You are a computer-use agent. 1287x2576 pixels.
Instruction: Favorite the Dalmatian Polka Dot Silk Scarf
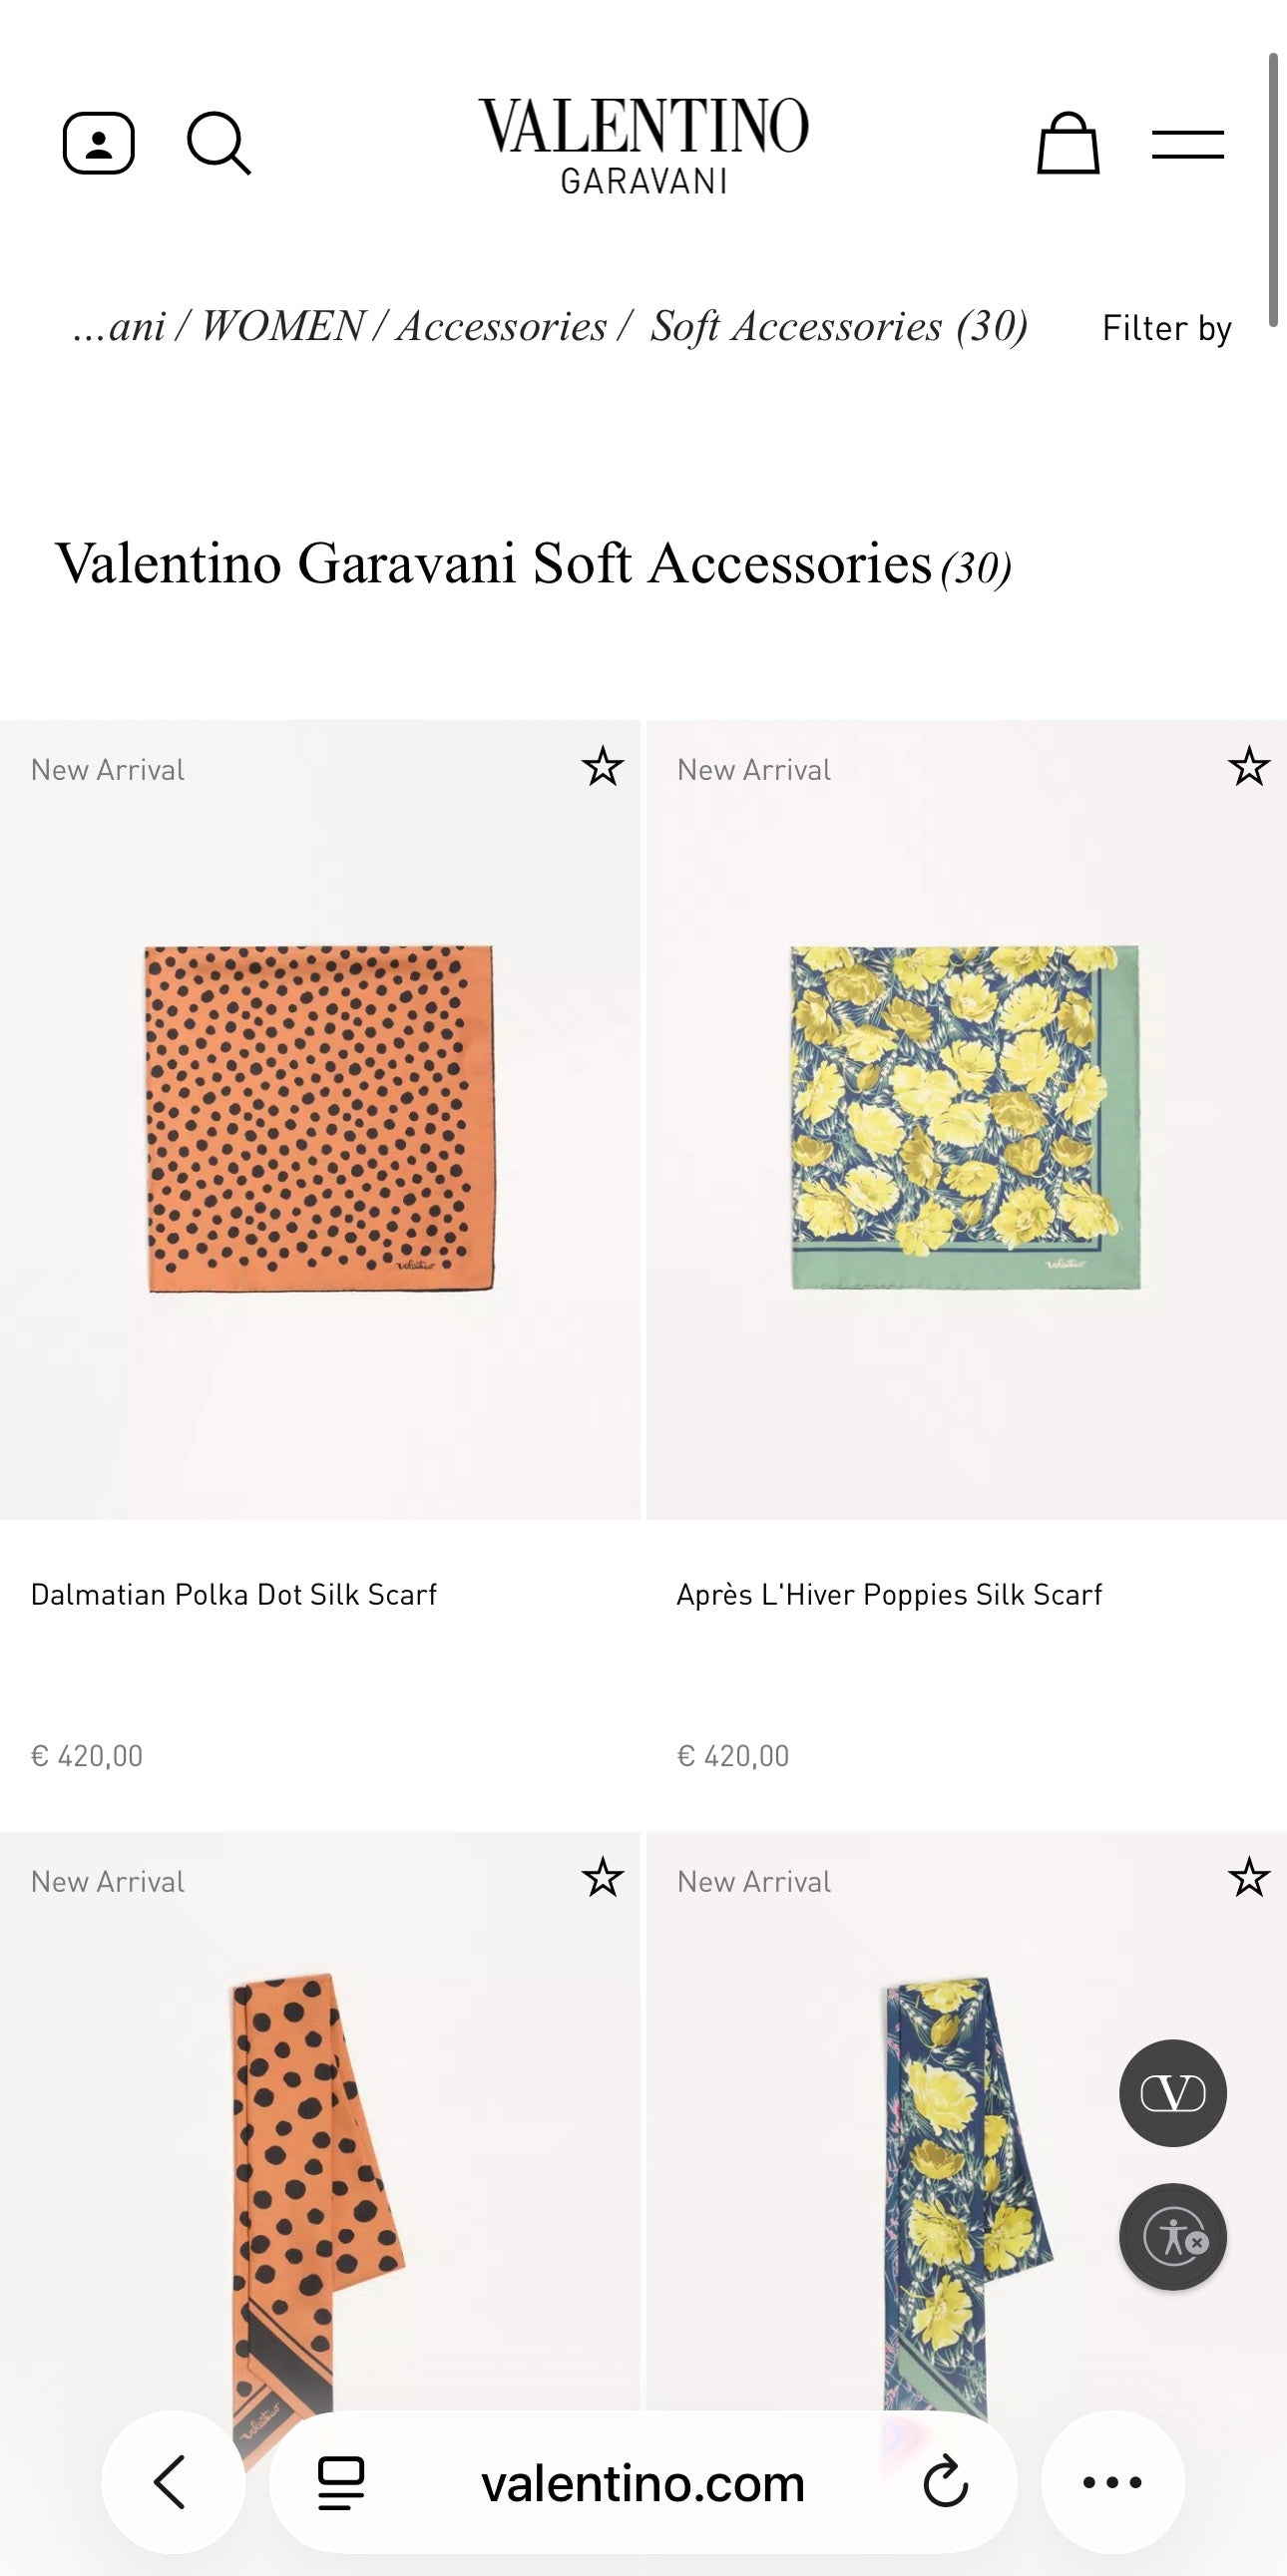click(602, 767)
